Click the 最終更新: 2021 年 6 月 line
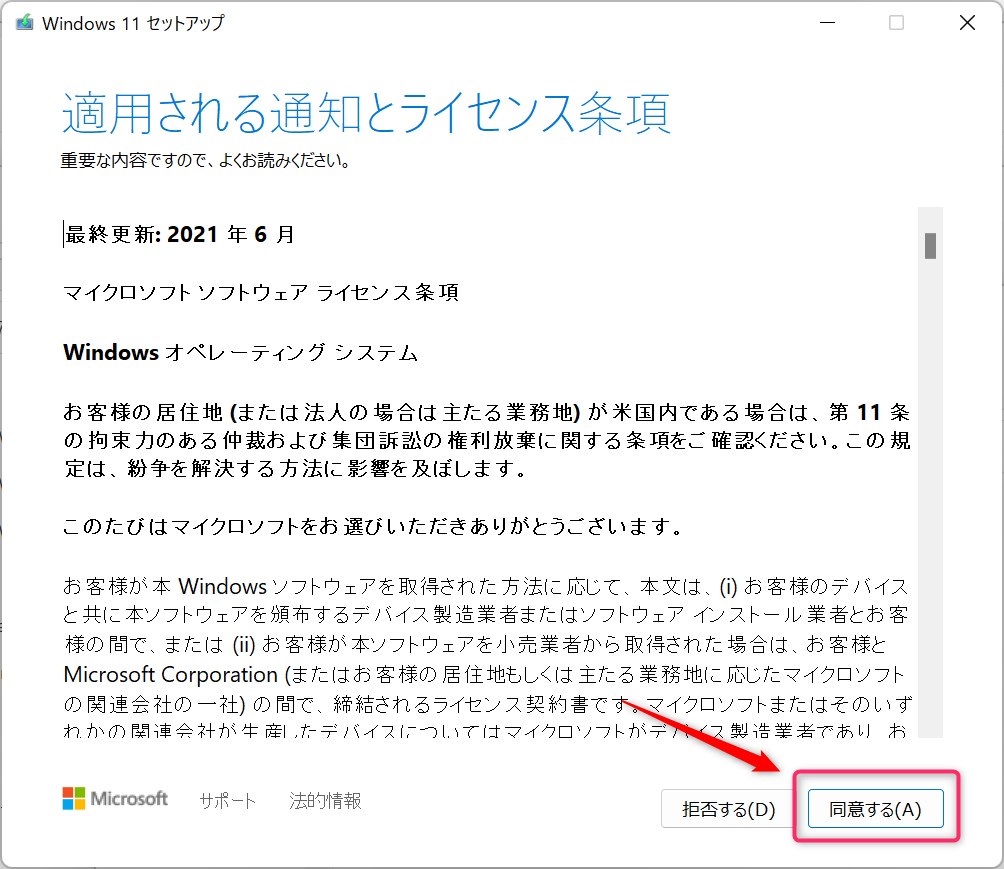Viewport: 1004px width, 869px height. click(179, 234)
